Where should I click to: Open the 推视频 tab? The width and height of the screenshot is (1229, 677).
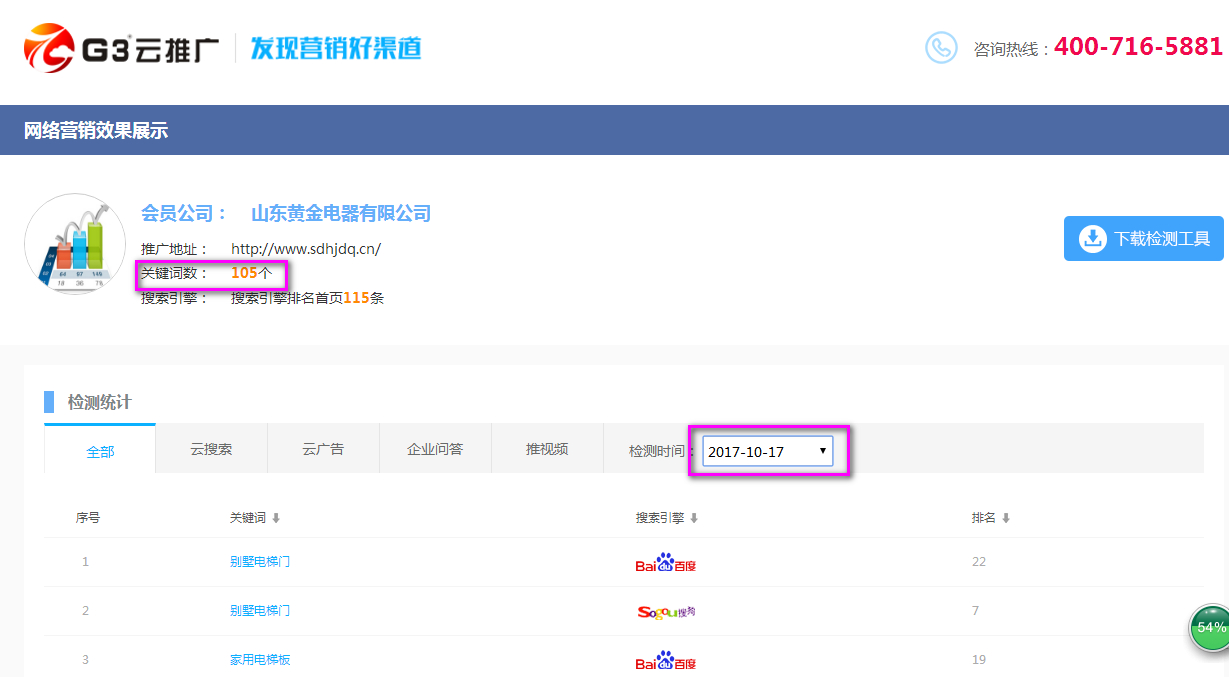(547, 449)
